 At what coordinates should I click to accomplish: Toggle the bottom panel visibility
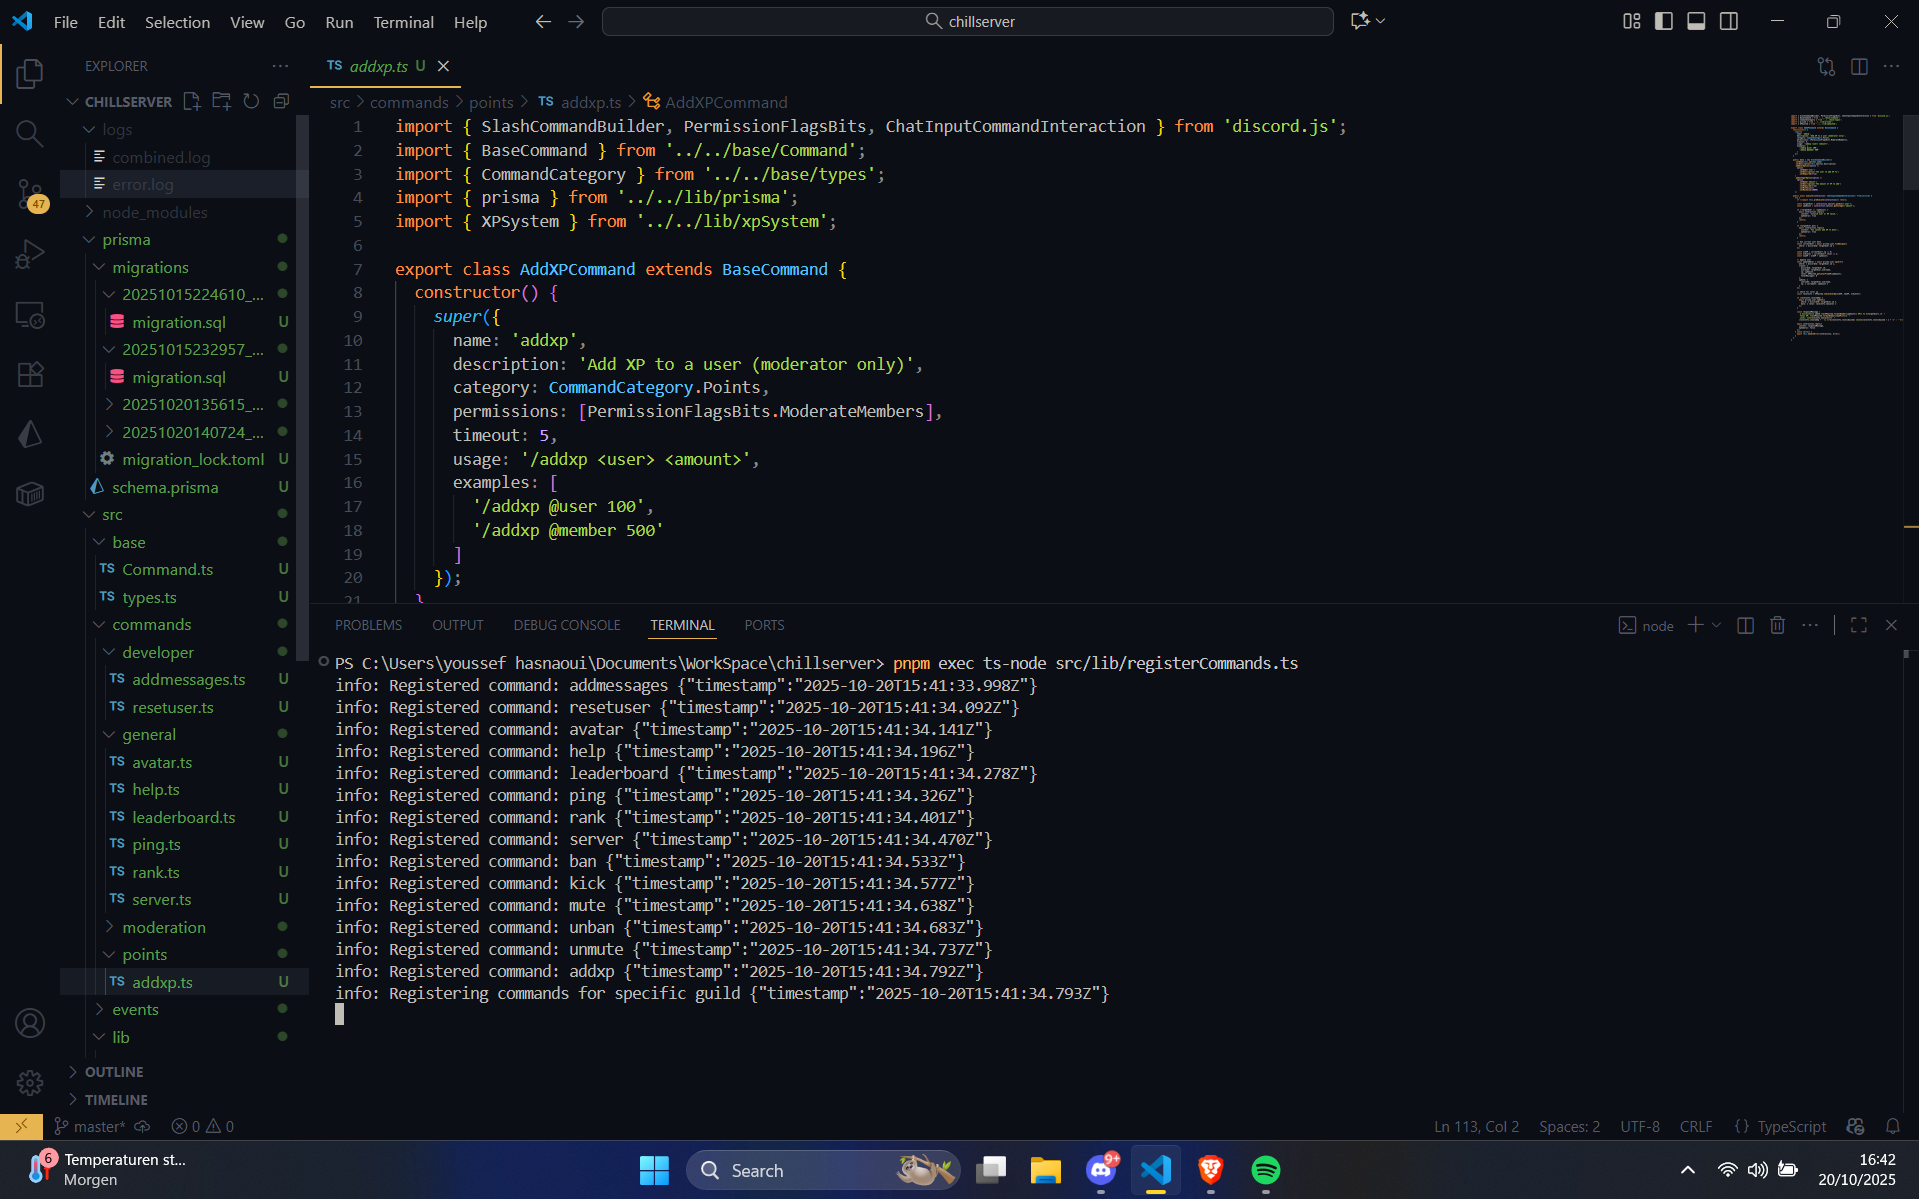(x=1696, y=21)
